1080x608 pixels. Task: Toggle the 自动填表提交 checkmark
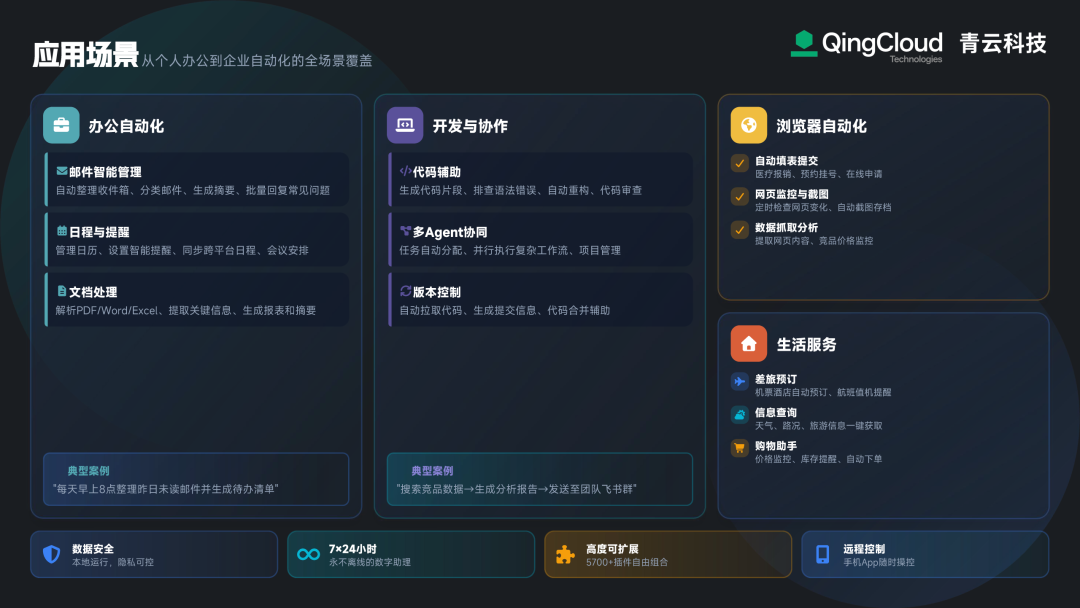[740, 163]
